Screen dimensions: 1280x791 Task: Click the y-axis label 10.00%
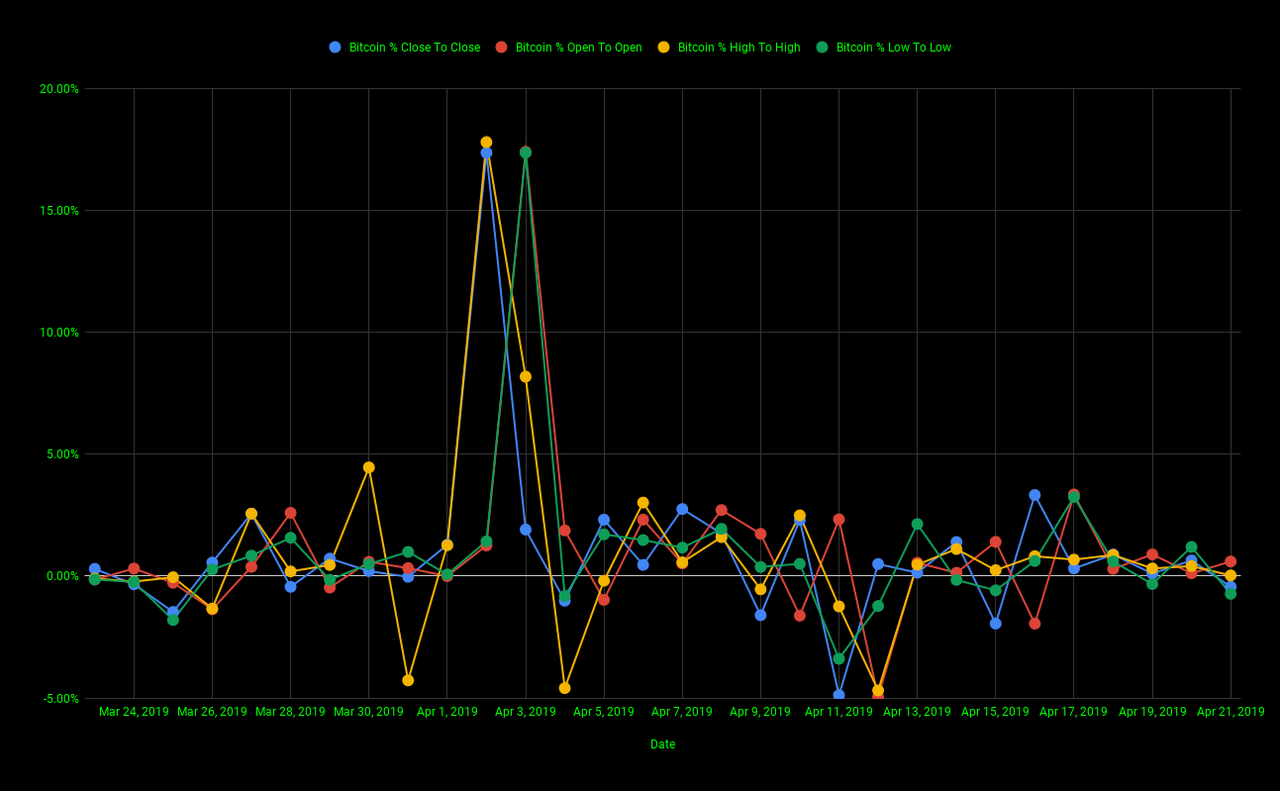pyautogui.click(x=59, y=333)
